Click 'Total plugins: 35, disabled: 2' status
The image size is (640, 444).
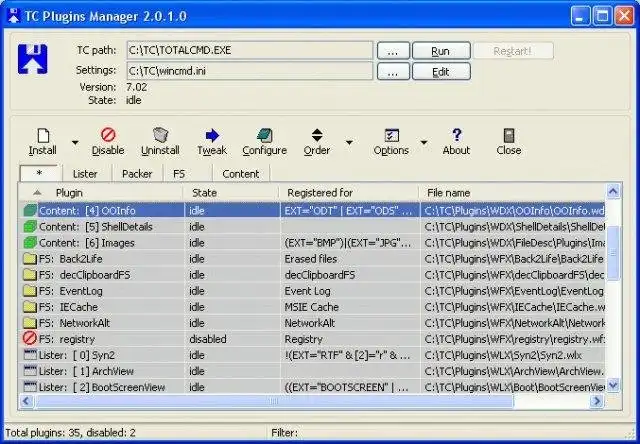pyautogui.click(x=71, y=433)
